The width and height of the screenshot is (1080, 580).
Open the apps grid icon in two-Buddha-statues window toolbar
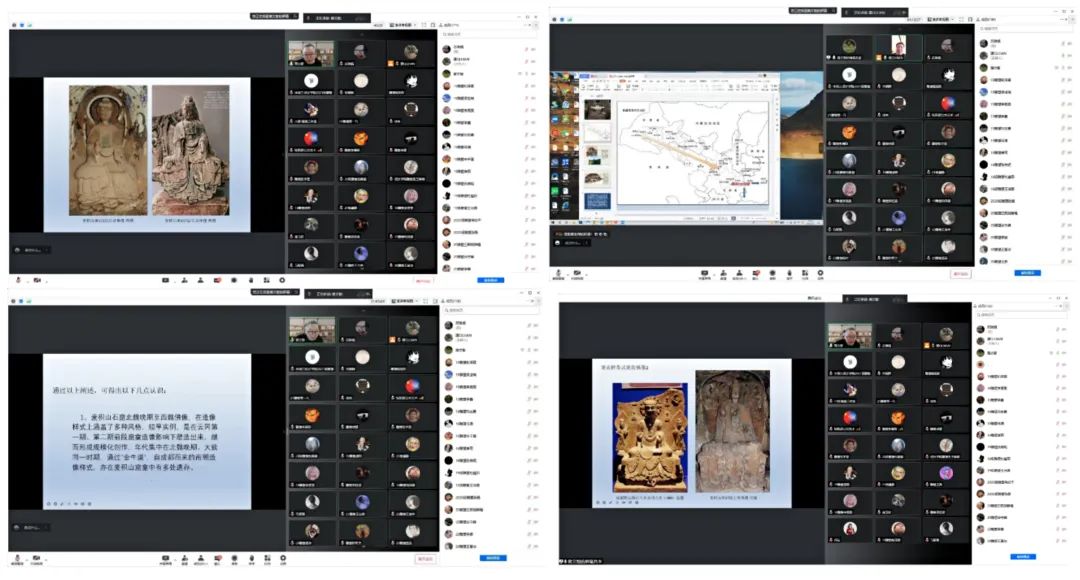pyautogui.click(x=266, y=280)
